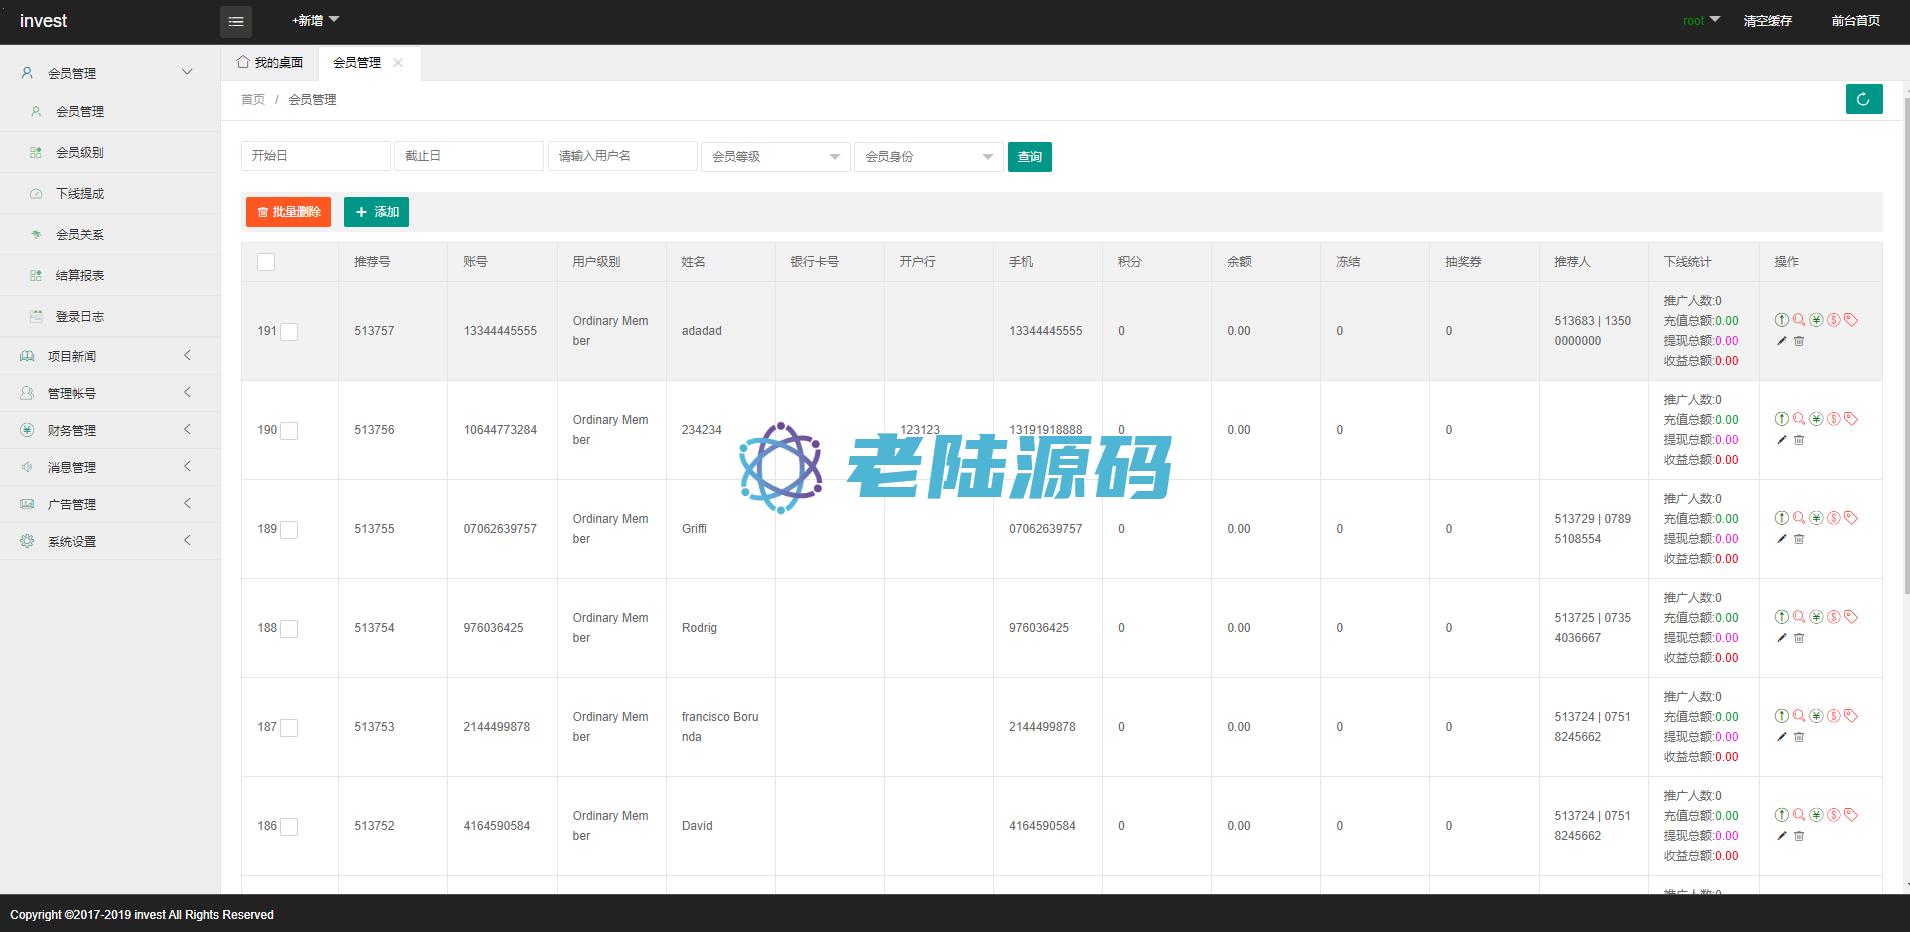The height and width of the screenshot is (932, 1910).
Task: Open the 会员等级 dropdown
Action: click(775, 157)
